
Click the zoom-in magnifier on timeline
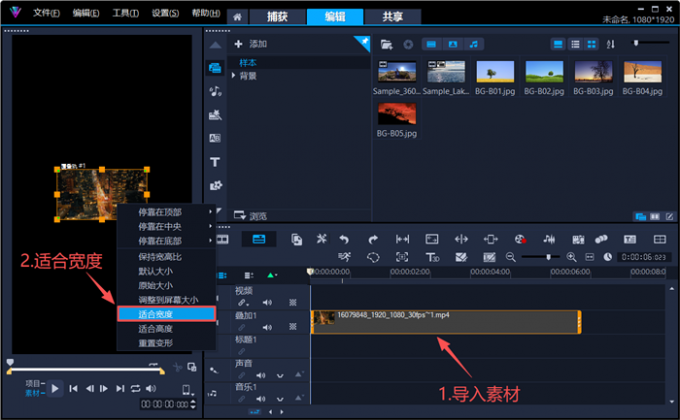572,257
